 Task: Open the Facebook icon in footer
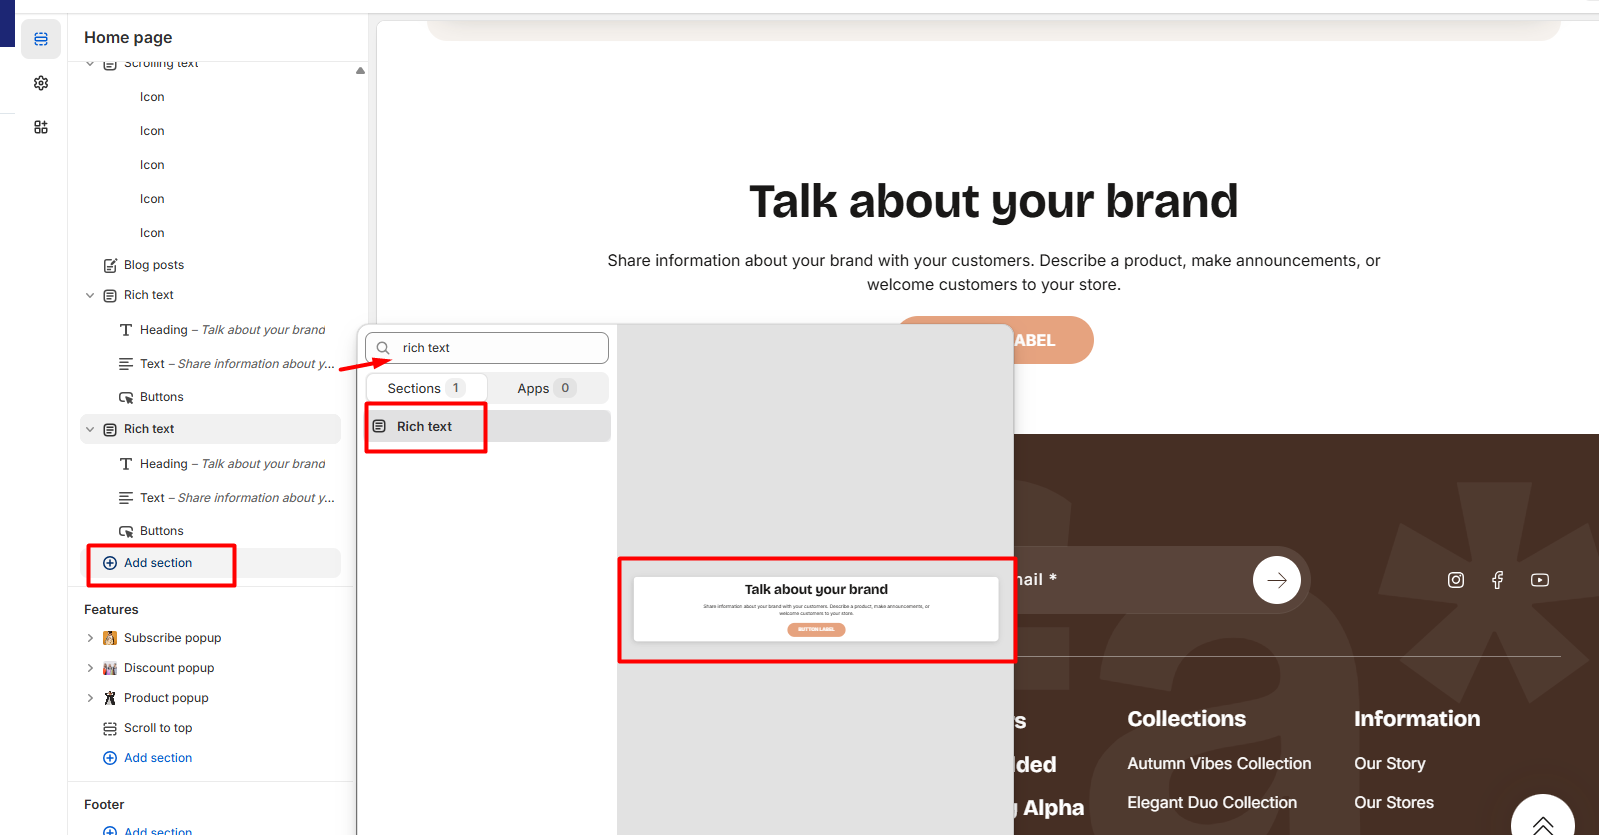pos(1497,580)
